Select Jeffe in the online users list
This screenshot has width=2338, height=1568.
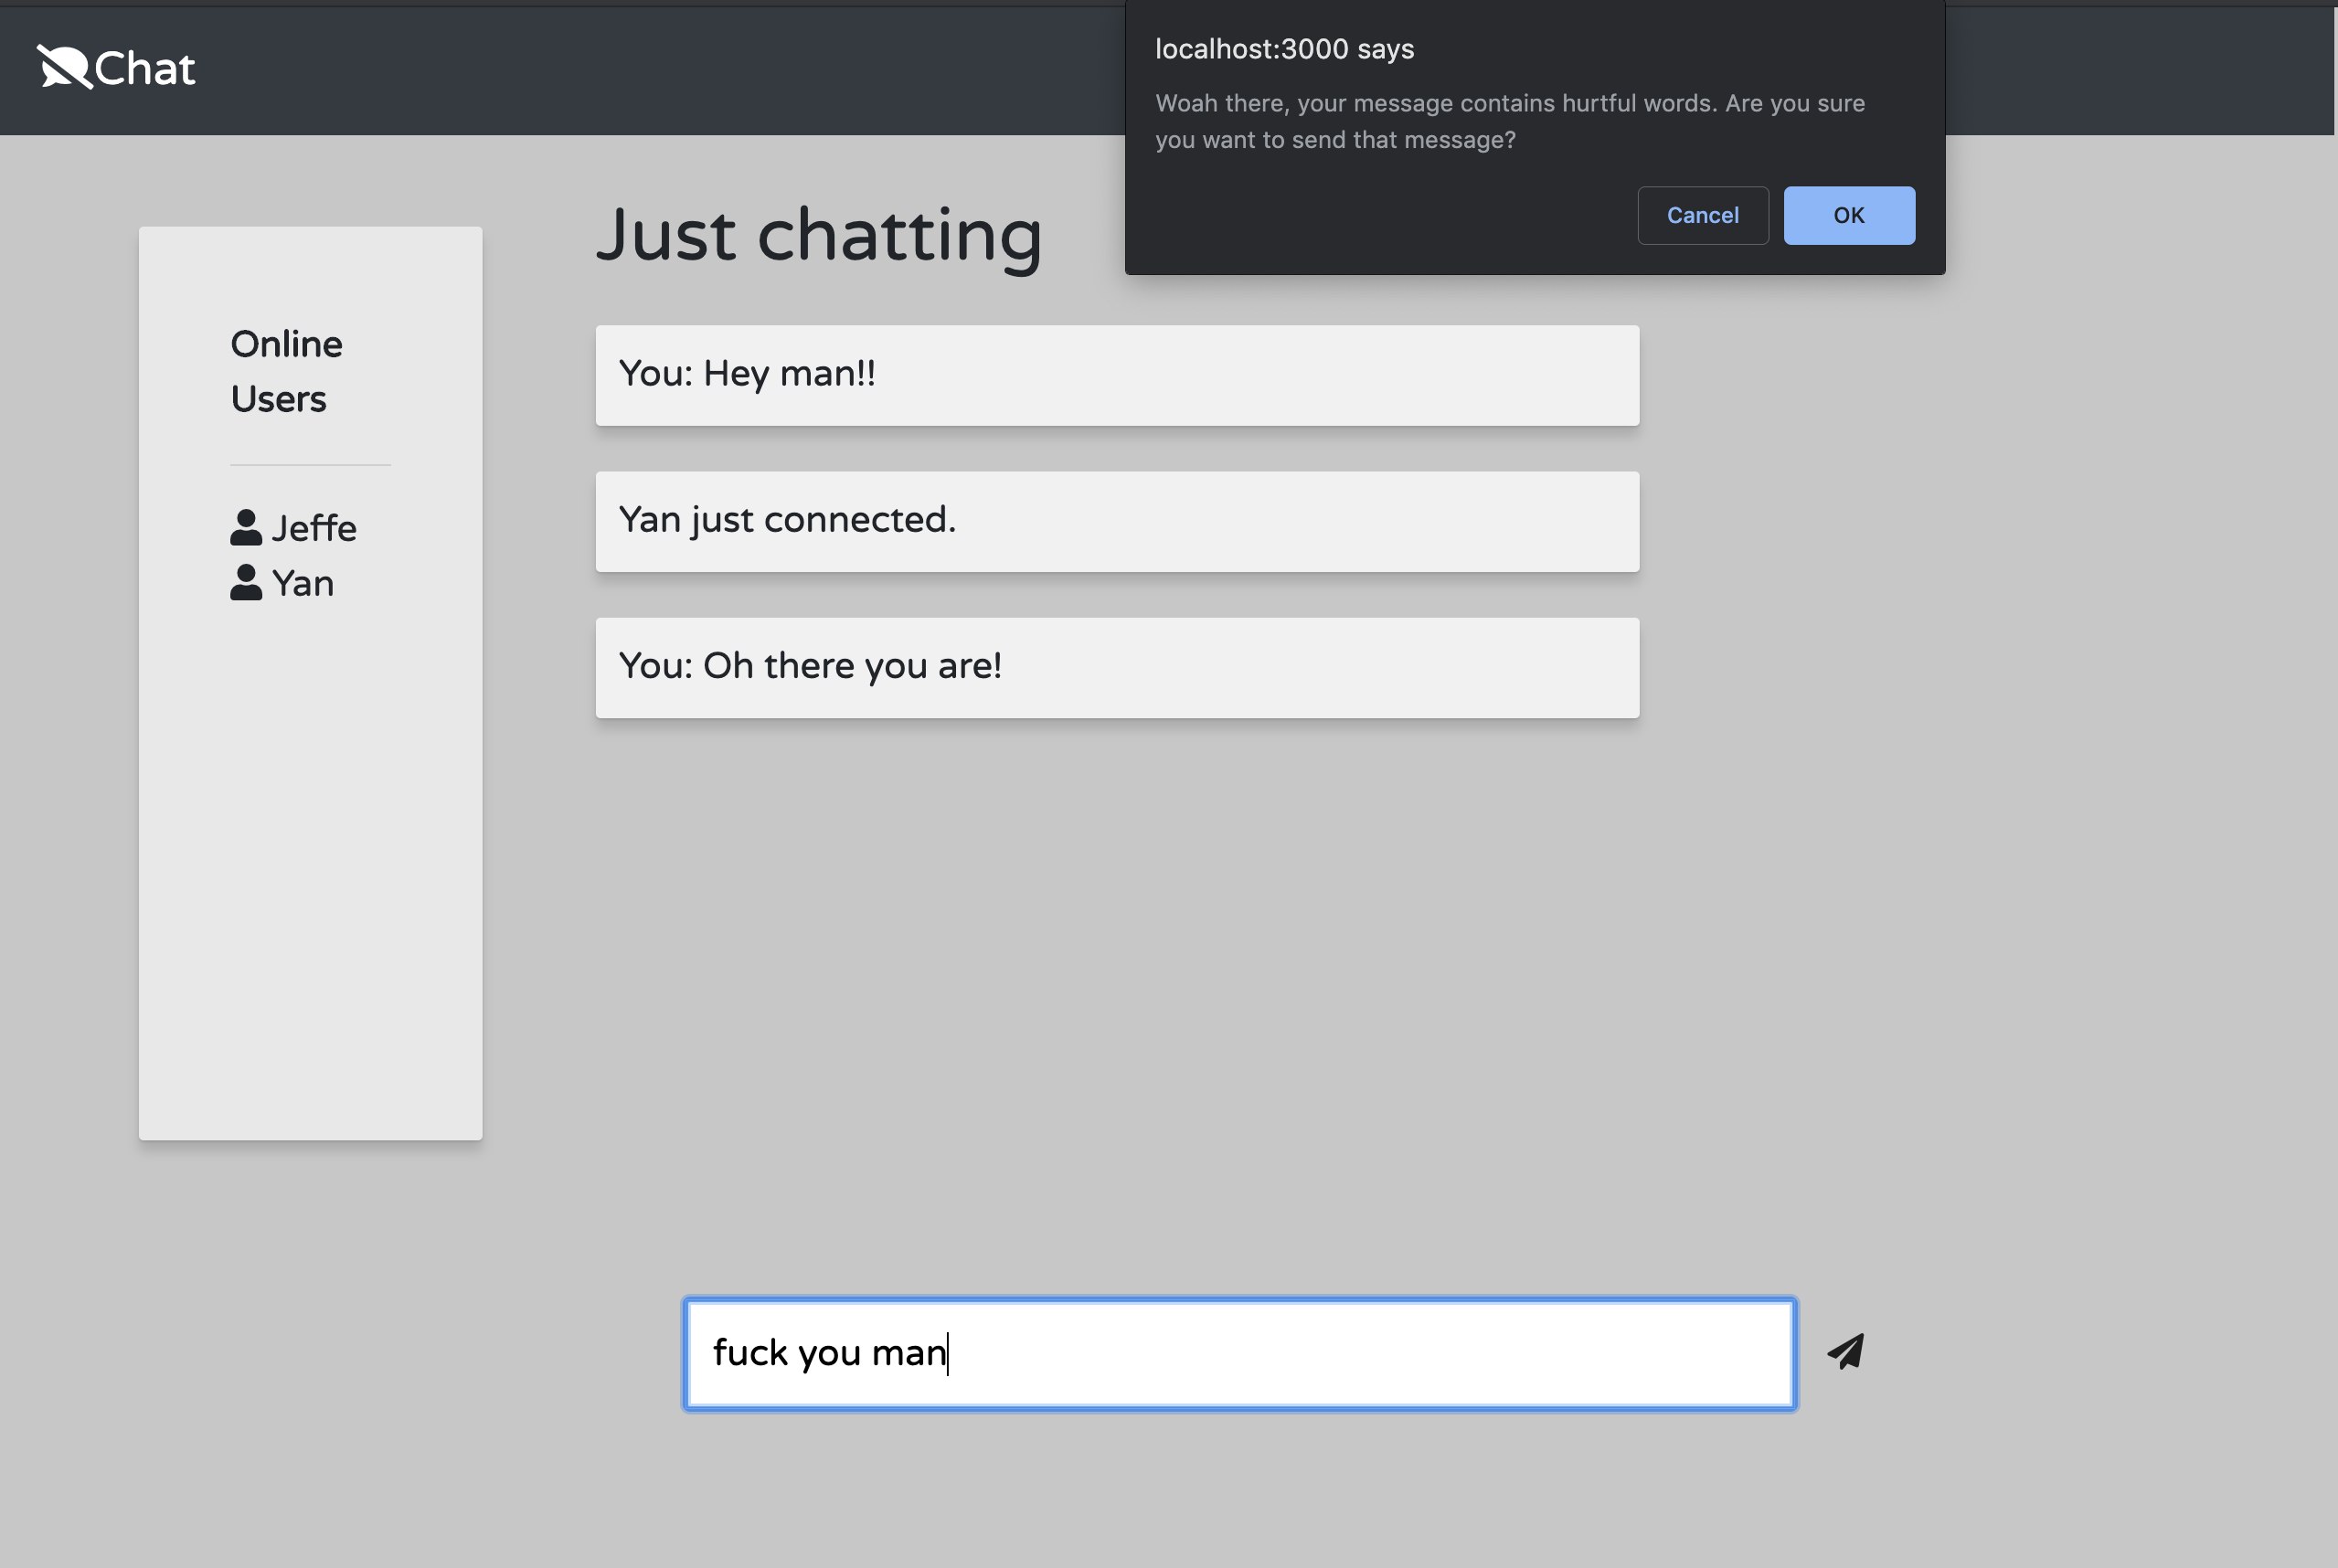tap(313, 528)
